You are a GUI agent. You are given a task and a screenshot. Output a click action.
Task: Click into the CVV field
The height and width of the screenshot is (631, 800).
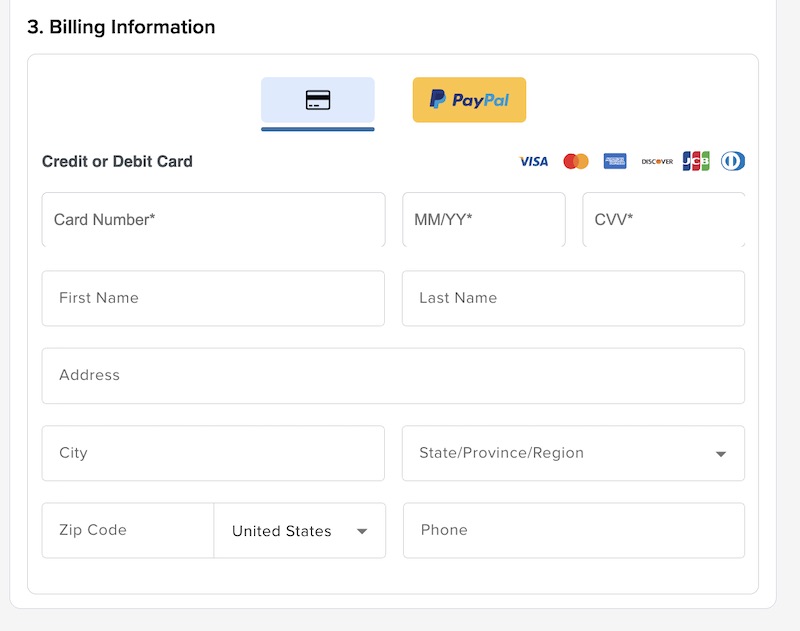pos(663,220)
